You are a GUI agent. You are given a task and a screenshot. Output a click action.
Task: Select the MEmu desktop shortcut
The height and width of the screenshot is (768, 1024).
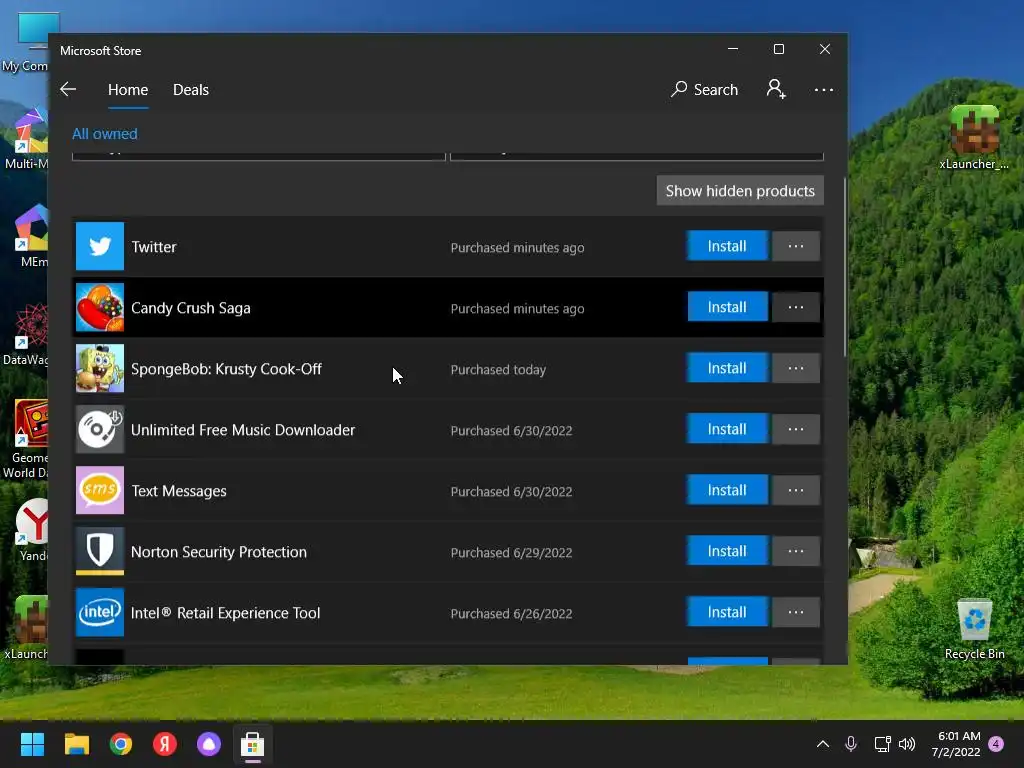pos(31,236)
